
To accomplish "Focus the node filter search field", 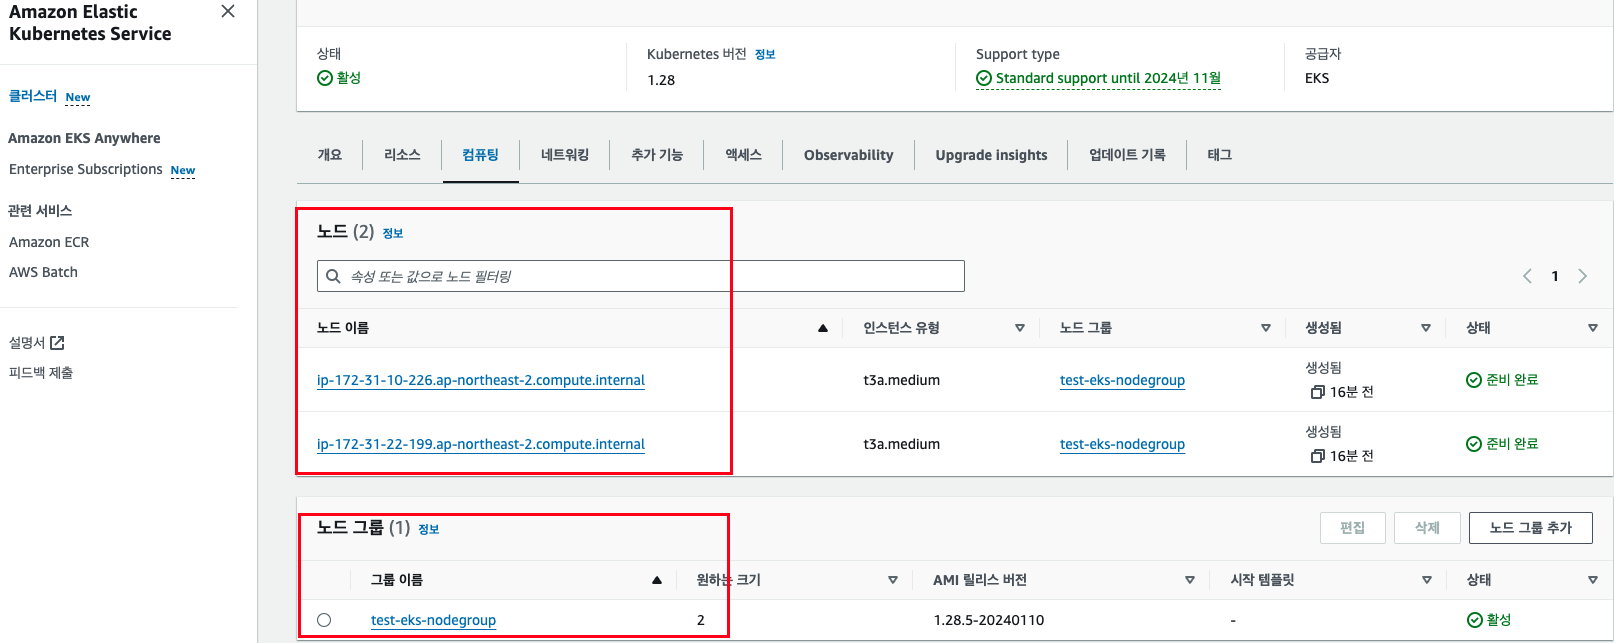I will [x=641, y=276].
